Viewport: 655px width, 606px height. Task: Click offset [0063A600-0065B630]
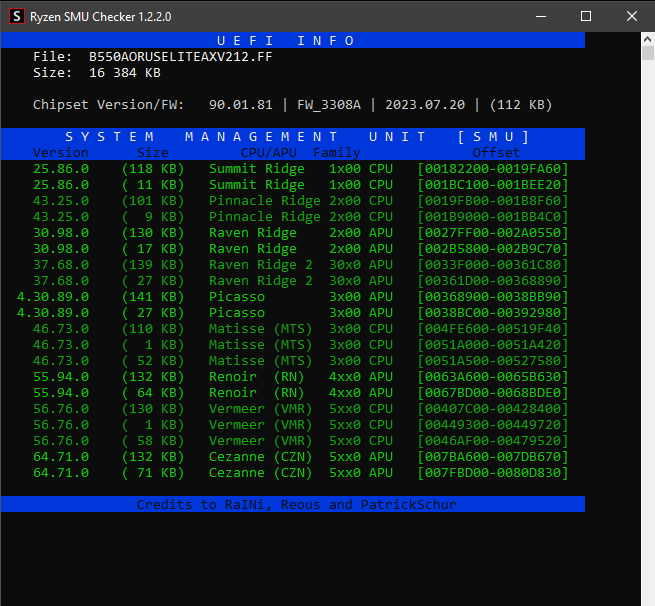point(493,377)
